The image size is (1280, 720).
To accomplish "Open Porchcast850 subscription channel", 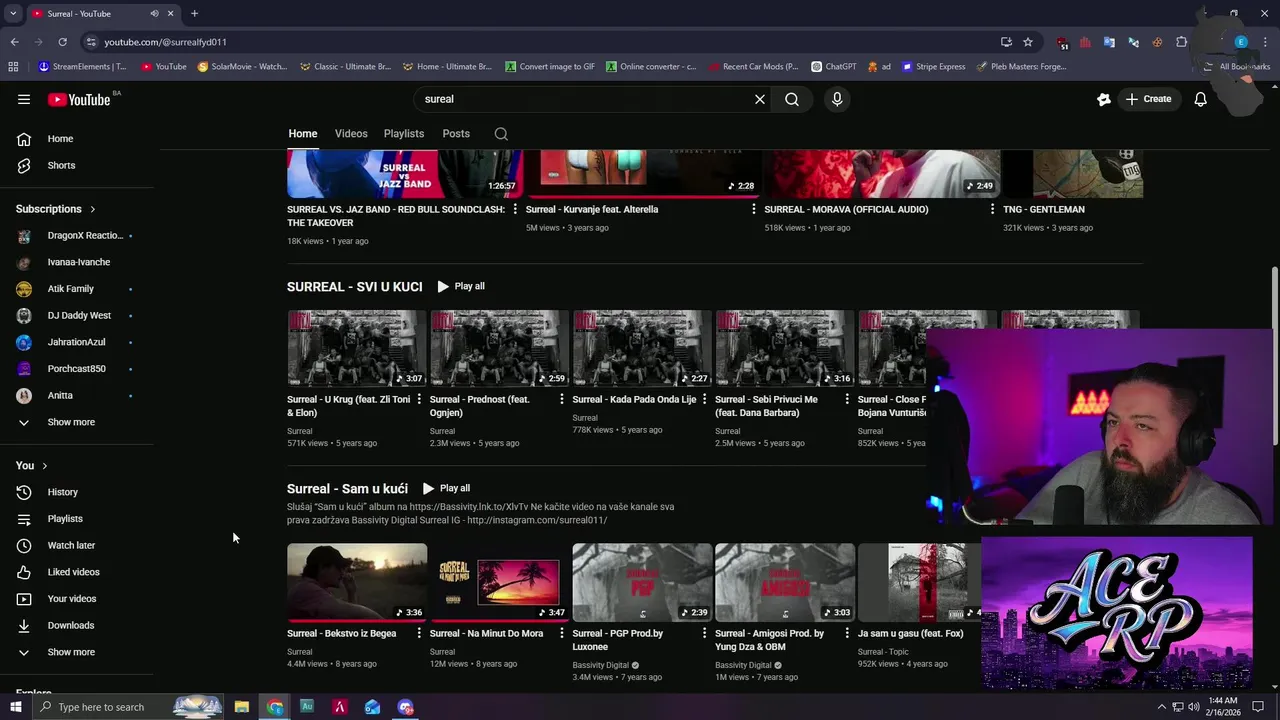I will coord(77,369).
